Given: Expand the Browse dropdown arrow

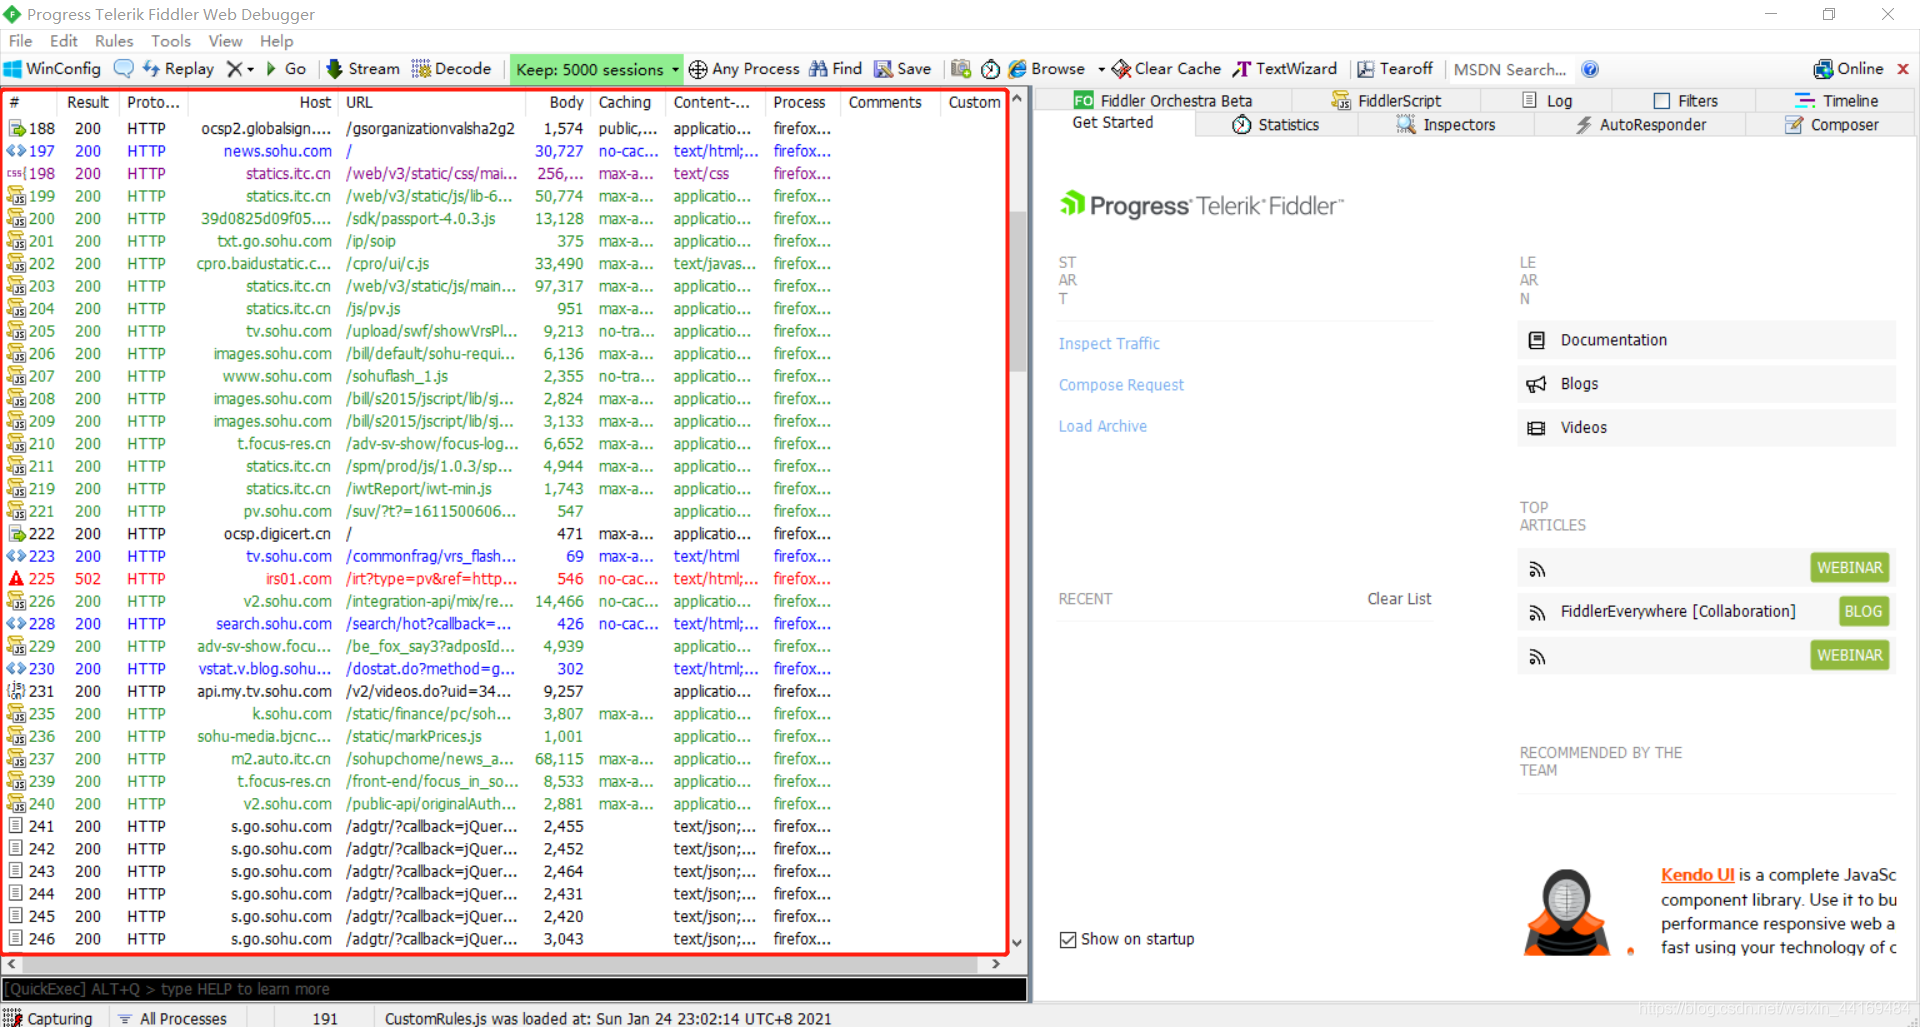Looking at the screenshot, I should 1101,69.
